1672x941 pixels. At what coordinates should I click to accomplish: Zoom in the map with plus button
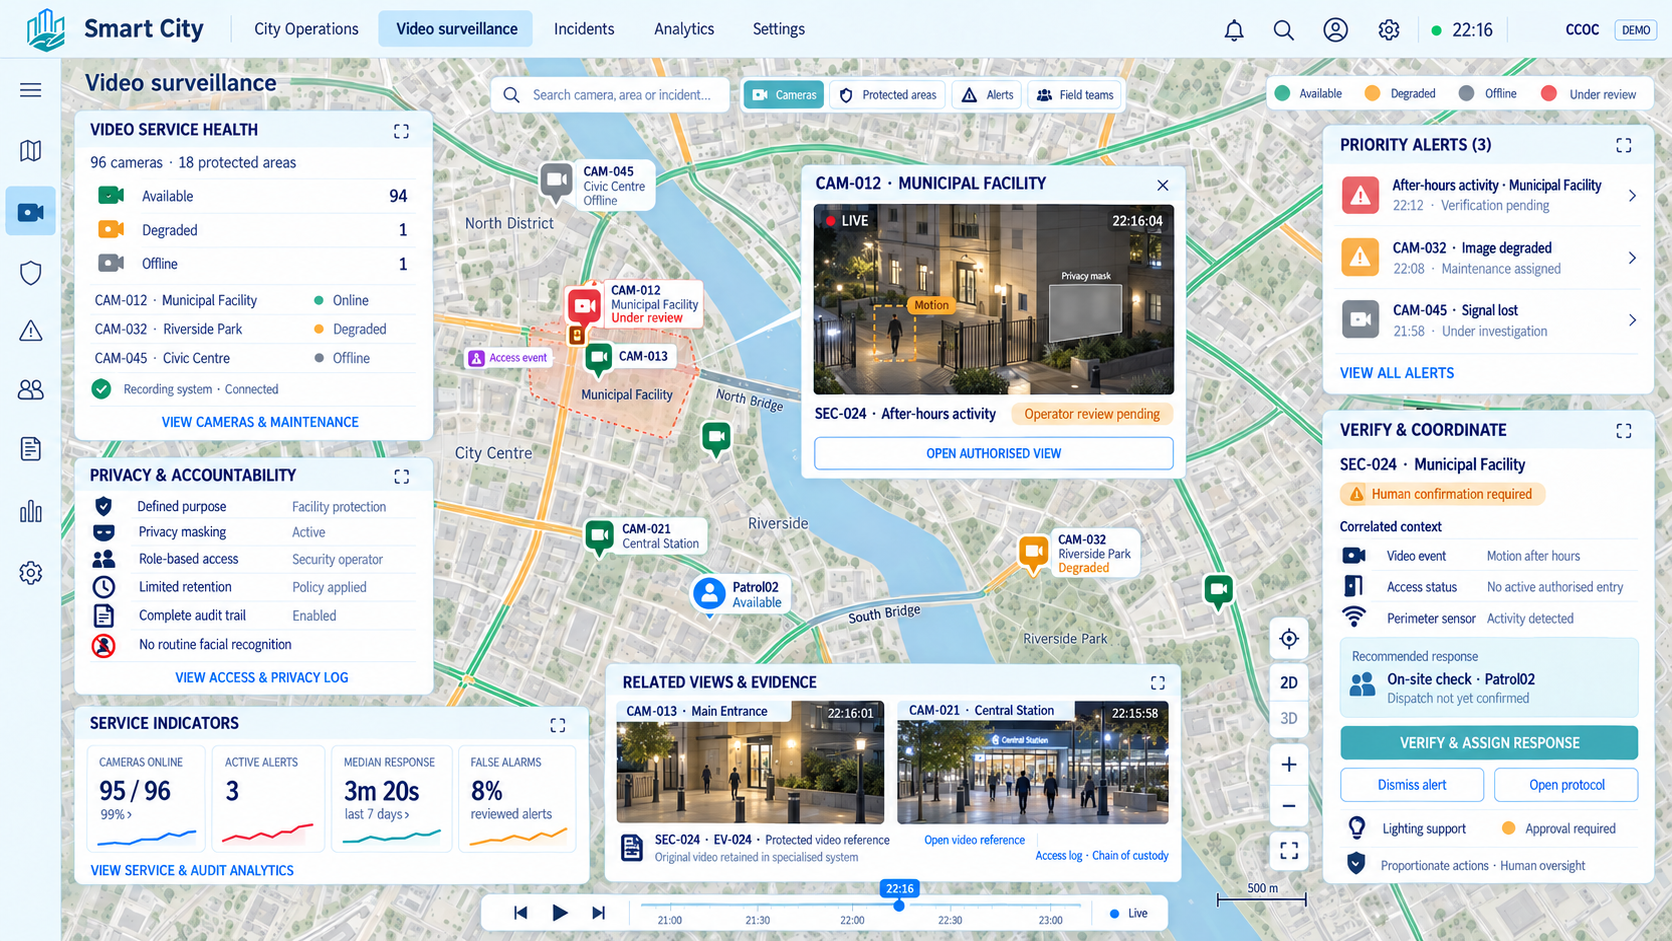pos(1289,765)
